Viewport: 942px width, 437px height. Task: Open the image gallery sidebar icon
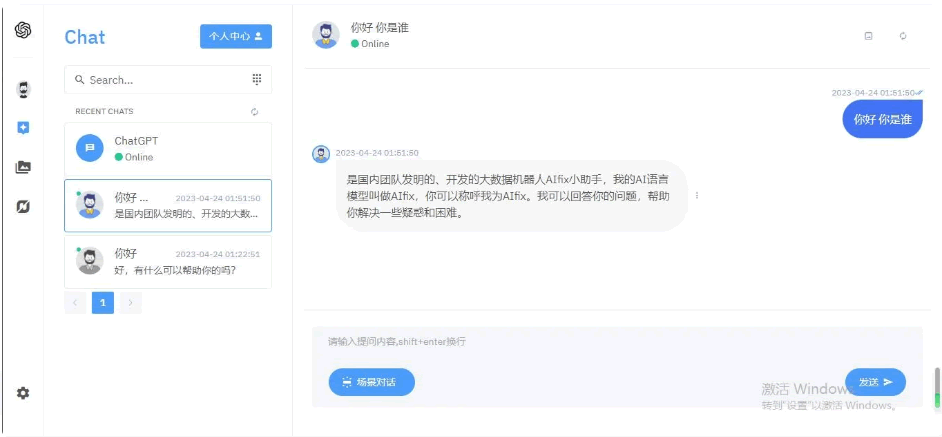(23, 167)
